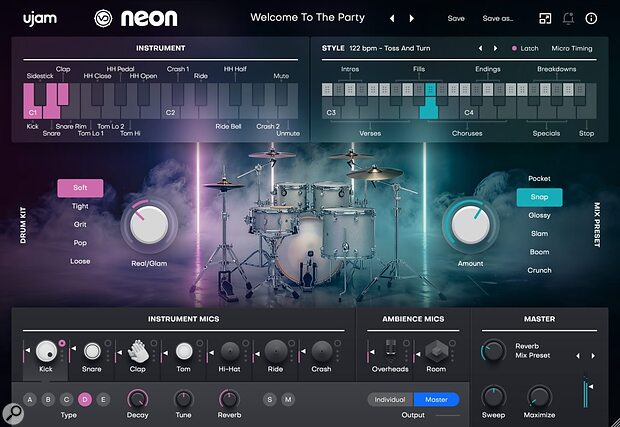Go to next preset arrow
Screen dimensions: 620x427
point(412,18)
